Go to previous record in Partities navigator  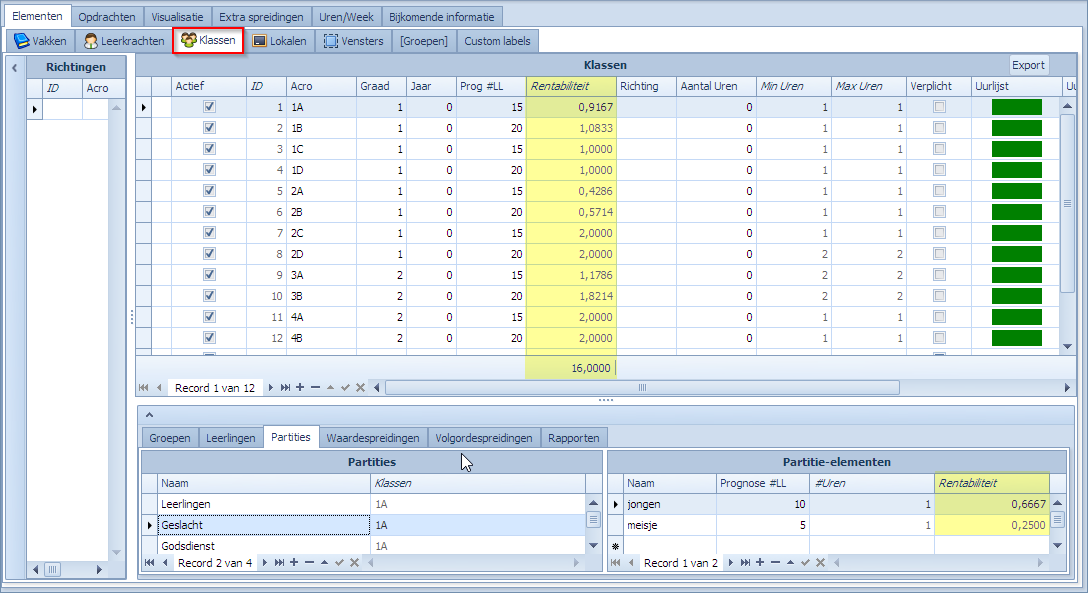coord(164,562)
